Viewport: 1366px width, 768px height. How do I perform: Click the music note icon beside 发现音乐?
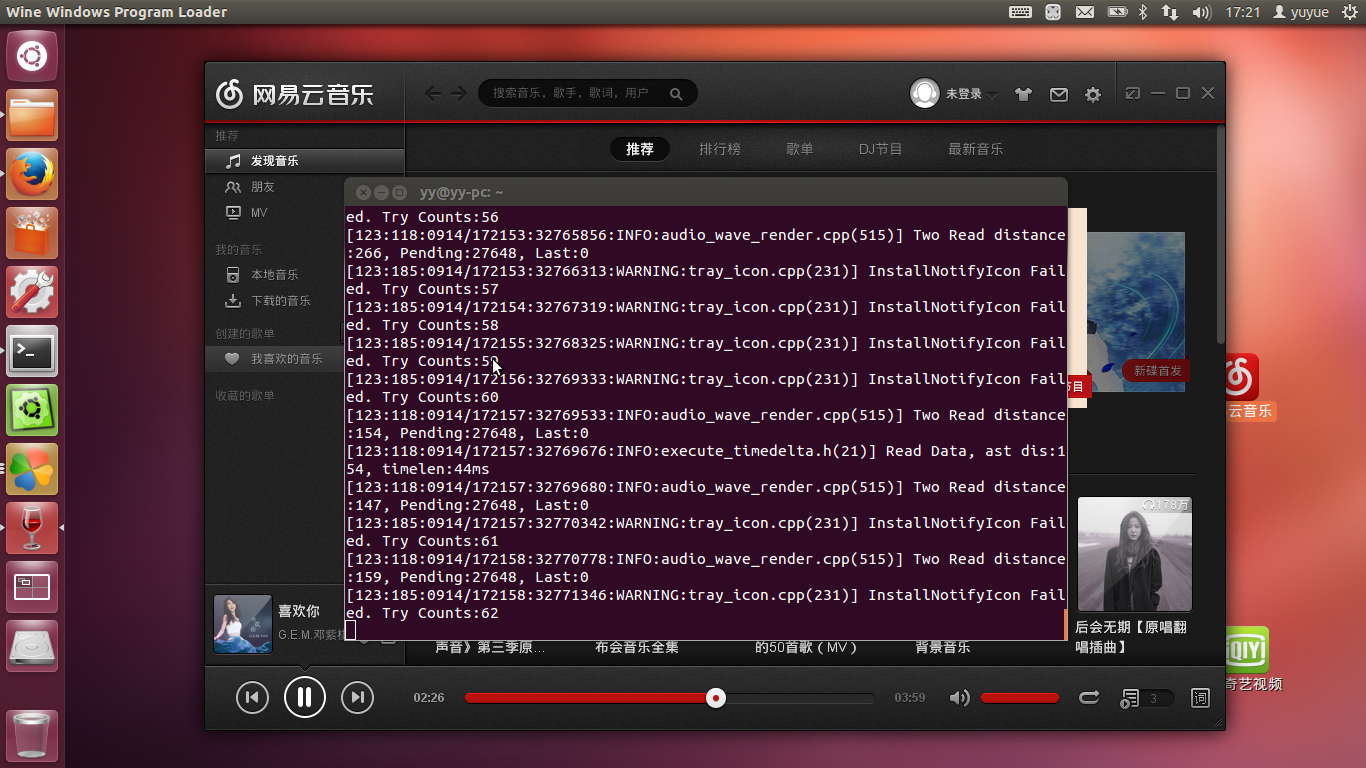point(233,161)
